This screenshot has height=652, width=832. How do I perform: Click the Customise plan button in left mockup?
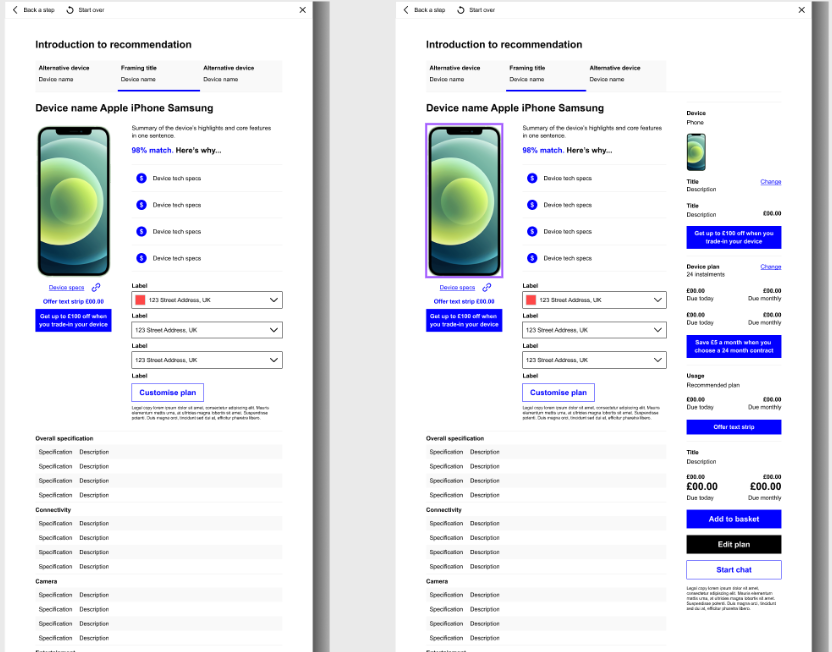[x=167, y=393]
